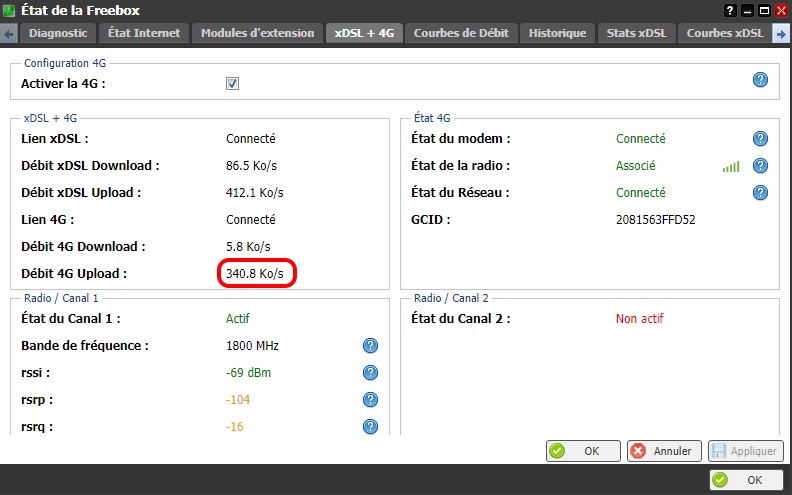Select the xDSL + 4G tab
The image size is (792, 495).
click(364, 33)
